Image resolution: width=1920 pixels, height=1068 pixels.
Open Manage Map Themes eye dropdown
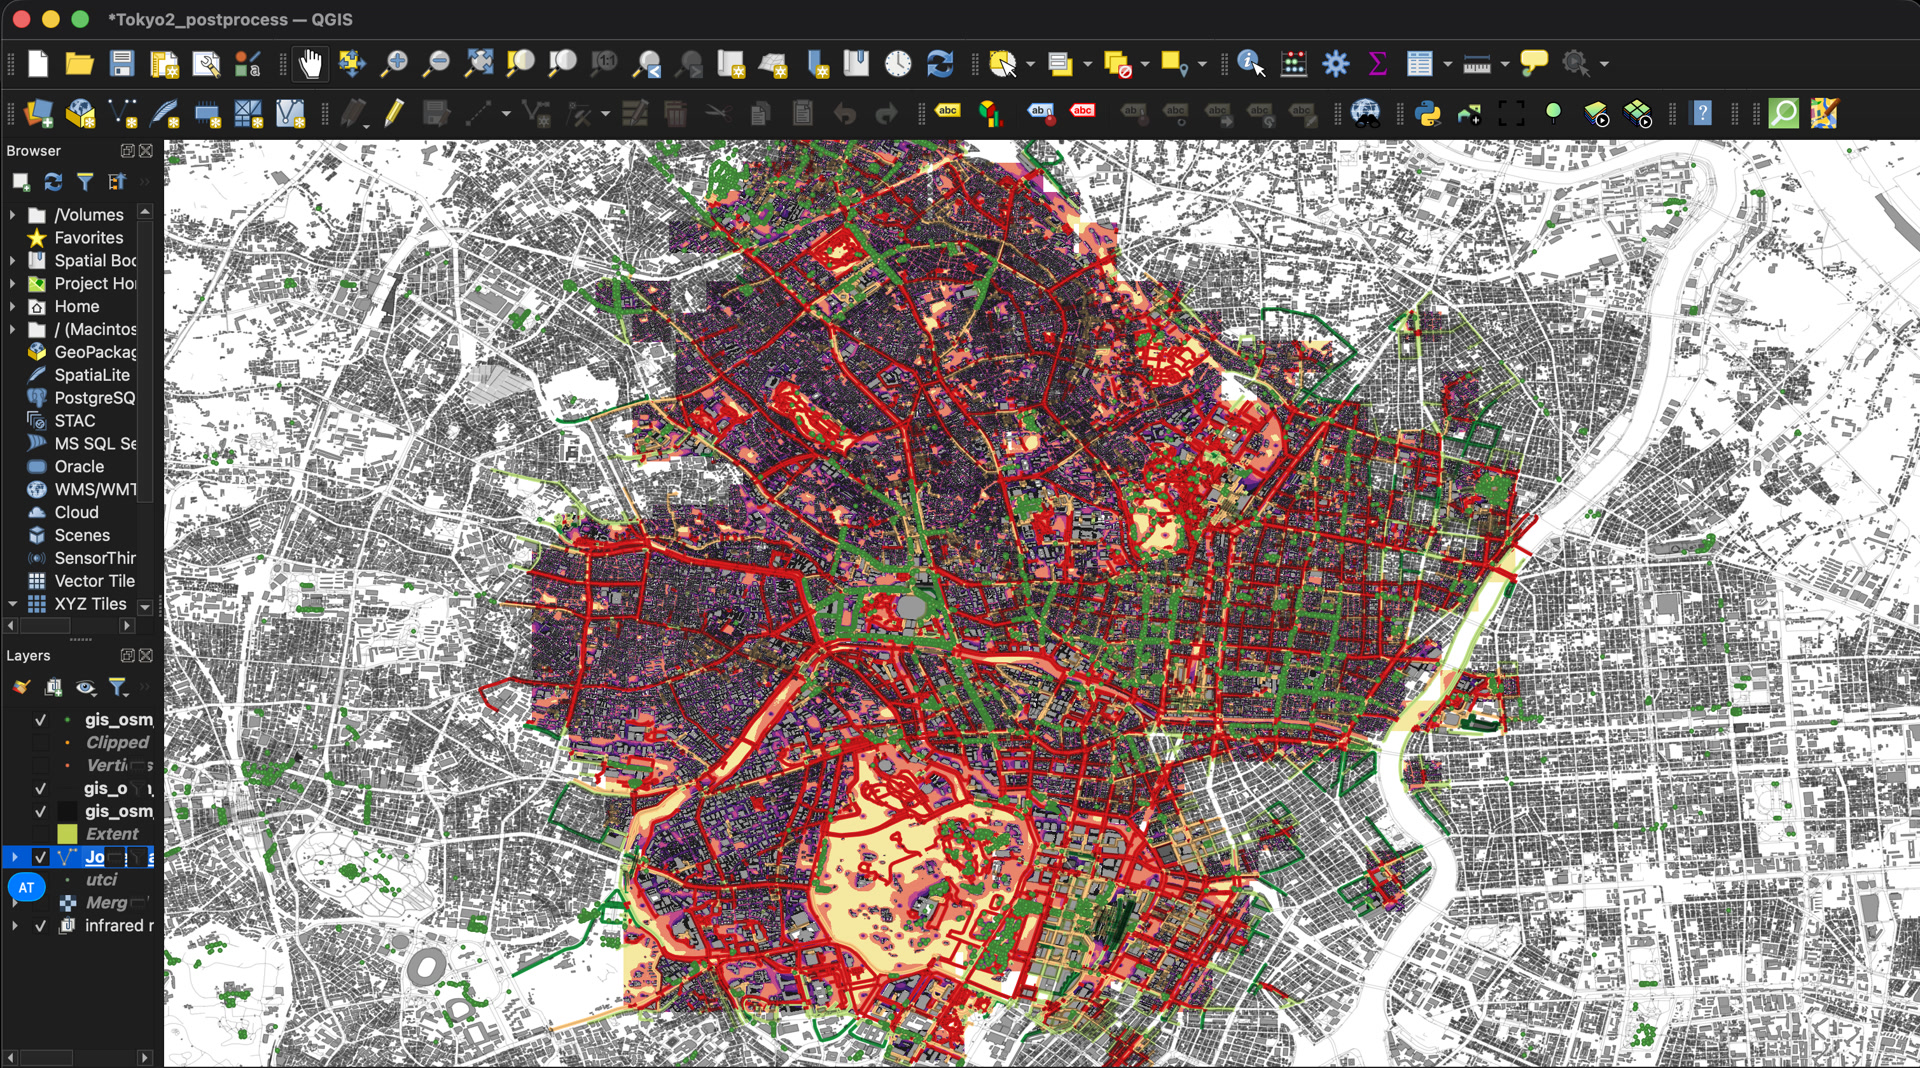point(86,687)
